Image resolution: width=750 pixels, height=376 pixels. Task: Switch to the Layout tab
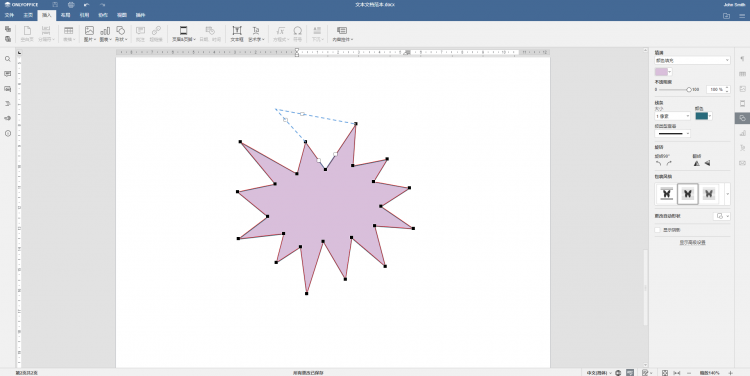click(66, 15)
